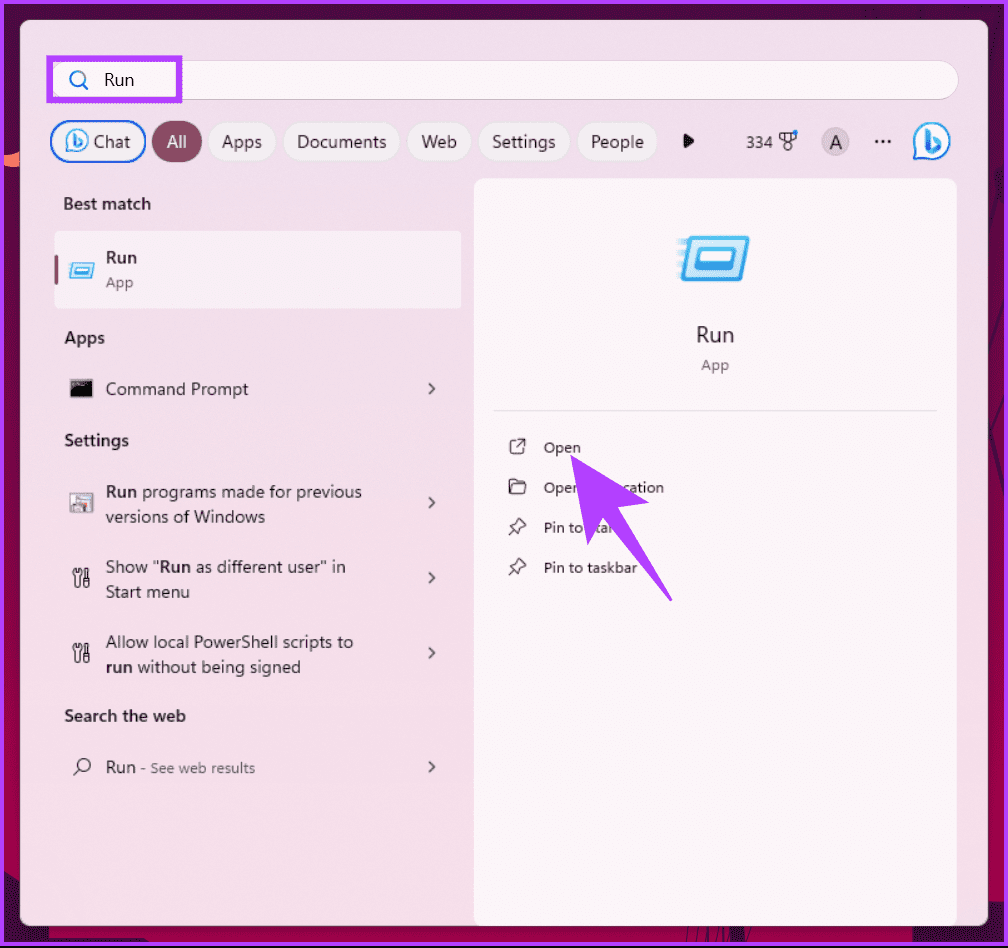The height and width of the screenshot is (948, 1008).
Task: Expand Command Prompt options with its chevron
Action: click(431, 389)
